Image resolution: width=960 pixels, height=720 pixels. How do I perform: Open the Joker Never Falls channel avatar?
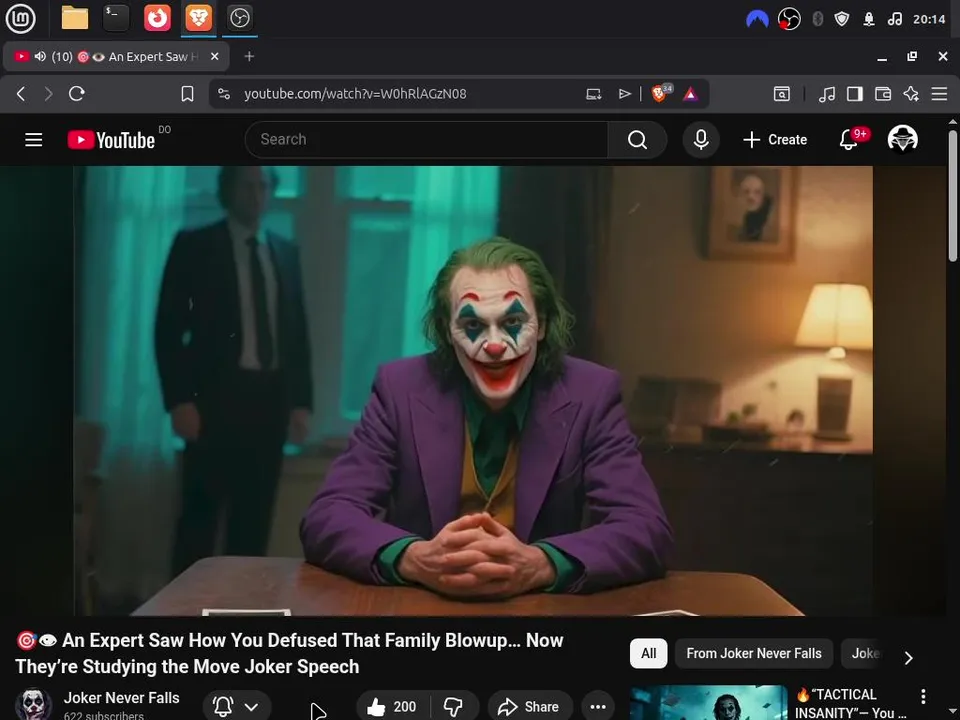coord(34,704)
